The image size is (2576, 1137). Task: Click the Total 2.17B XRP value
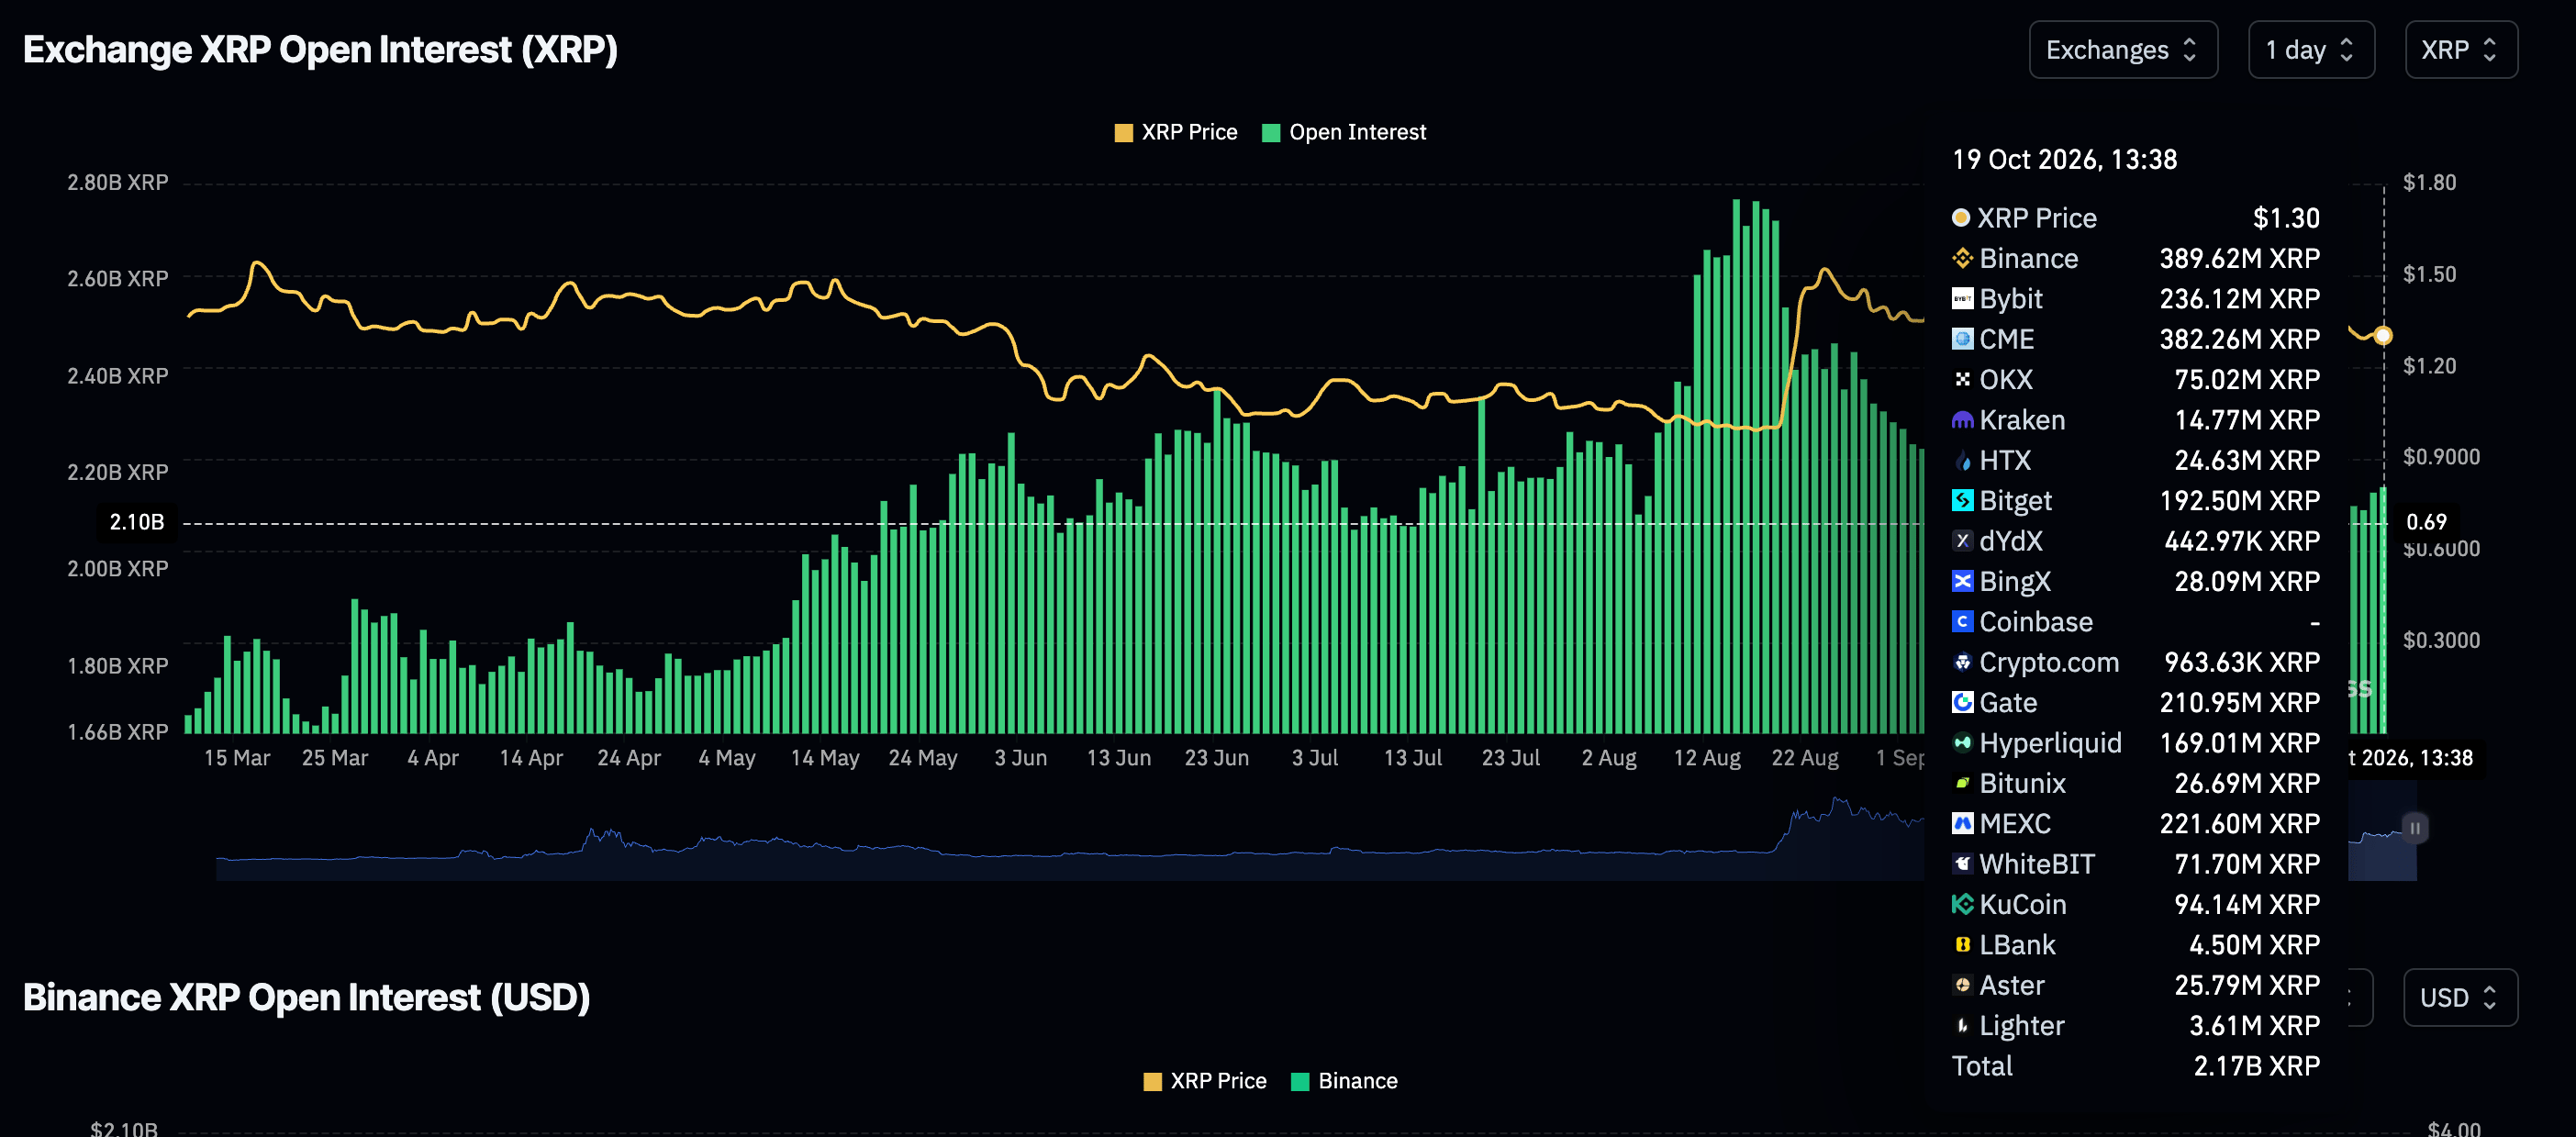2256,1066
